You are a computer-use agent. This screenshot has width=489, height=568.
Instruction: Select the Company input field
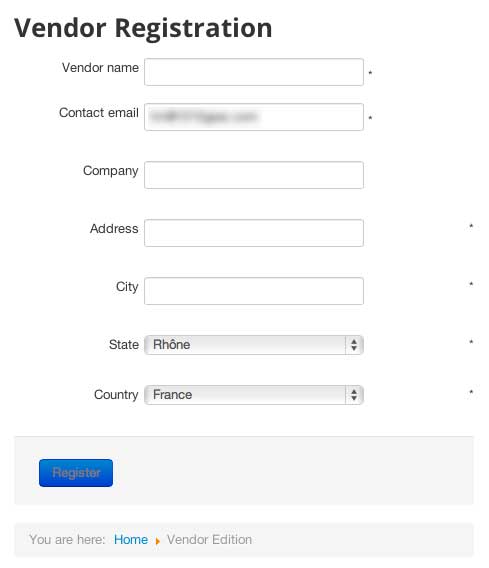coord(254,175)
